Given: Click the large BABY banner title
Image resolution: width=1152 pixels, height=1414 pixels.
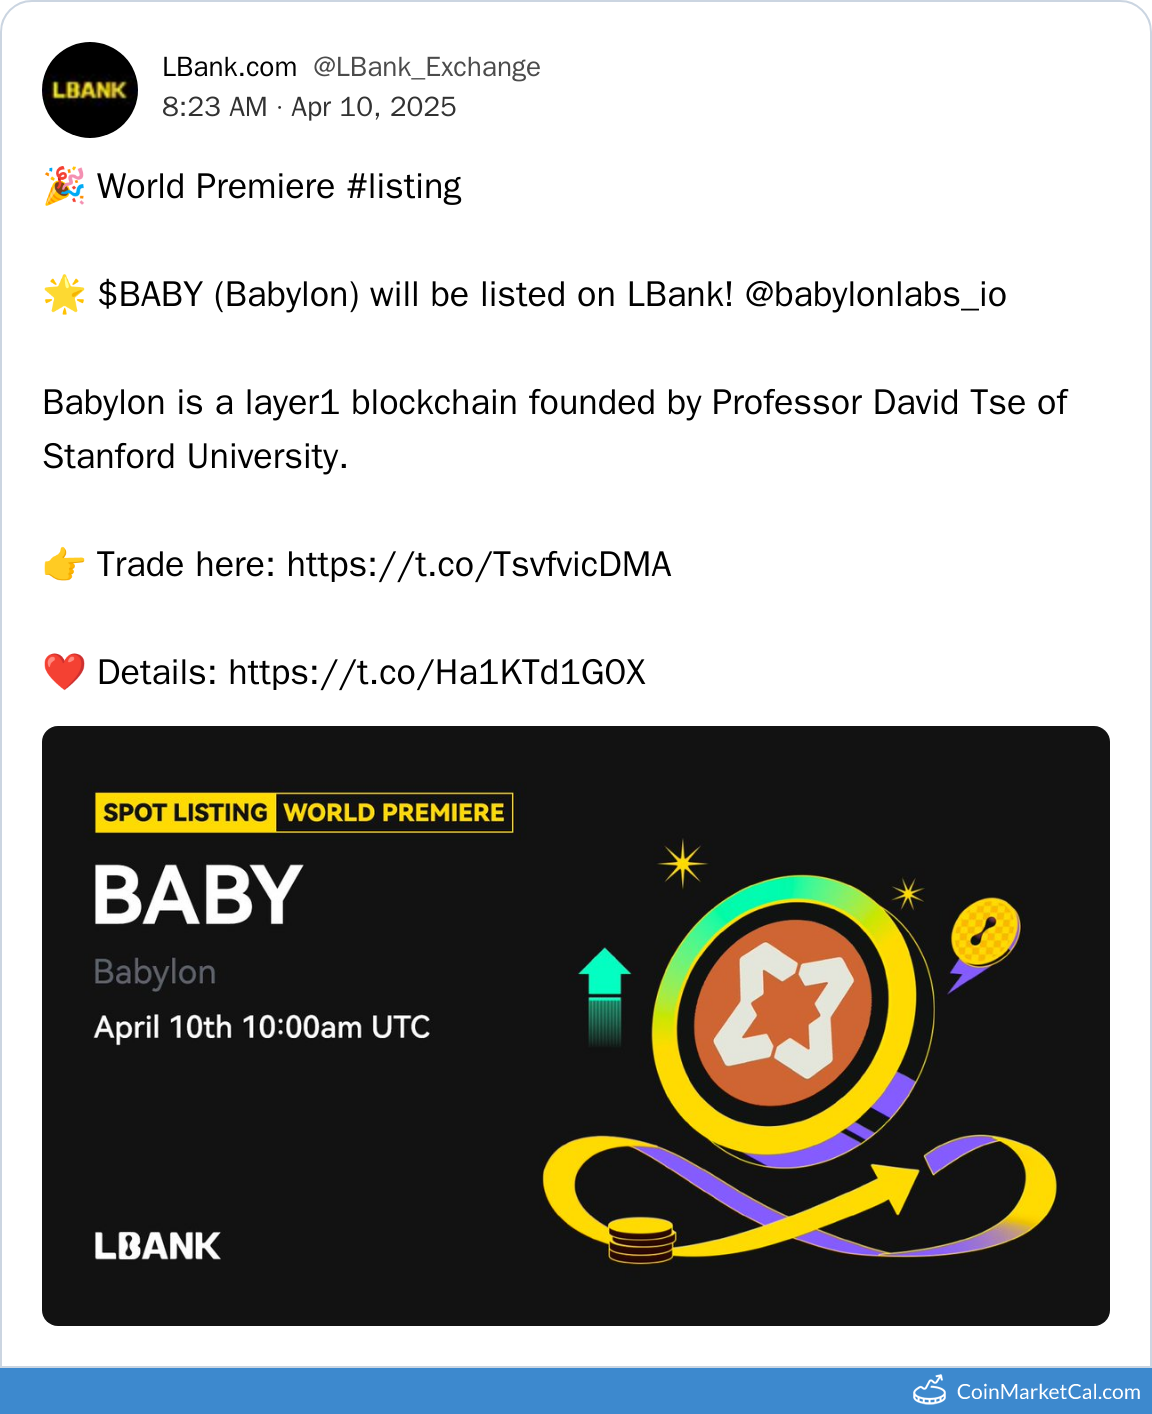Looking at the screenshot, I should point(198,895).
